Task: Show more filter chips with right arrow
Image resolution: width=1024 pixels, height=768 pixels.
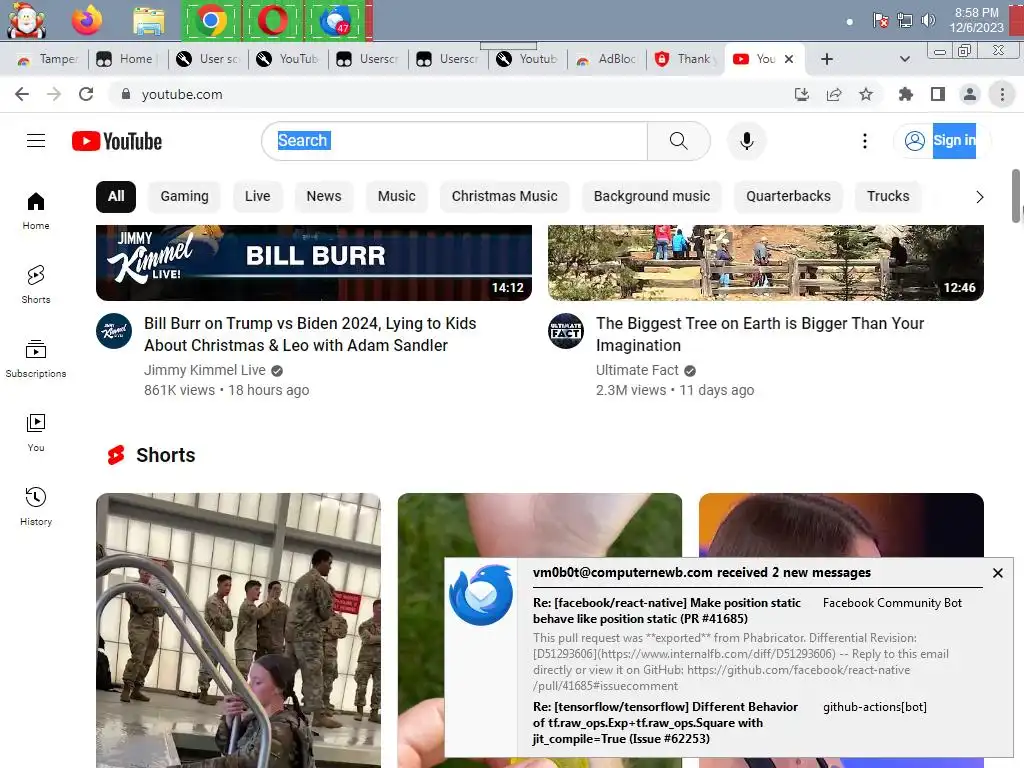Action: (979, 197)
